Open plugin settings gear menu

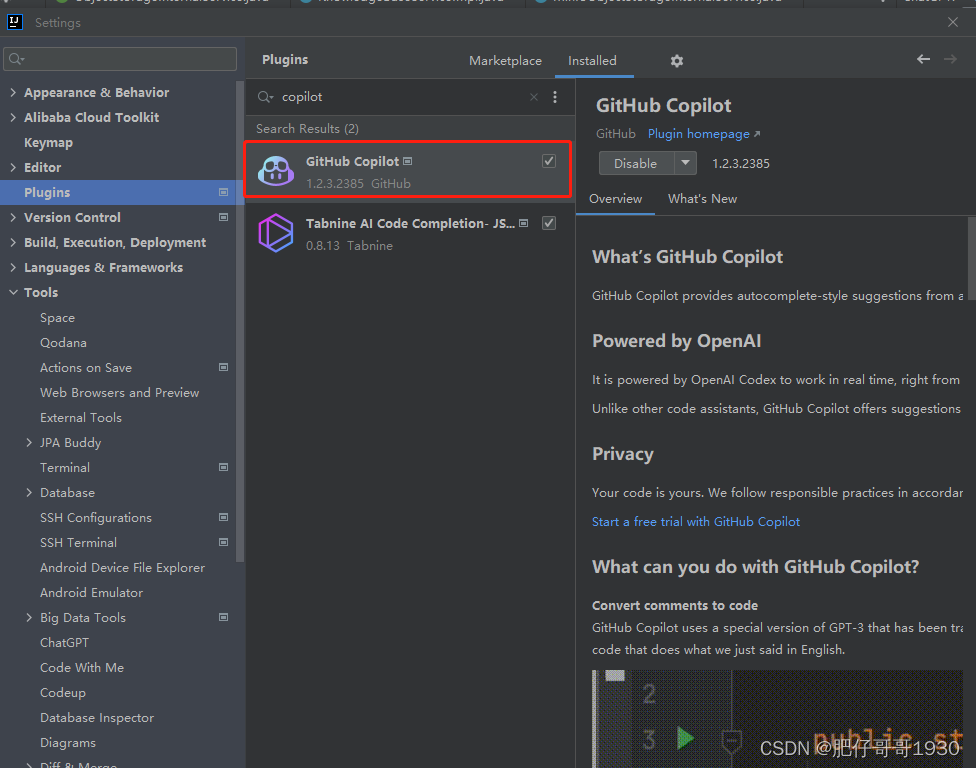pyautogui.click(x=677, y=61)
